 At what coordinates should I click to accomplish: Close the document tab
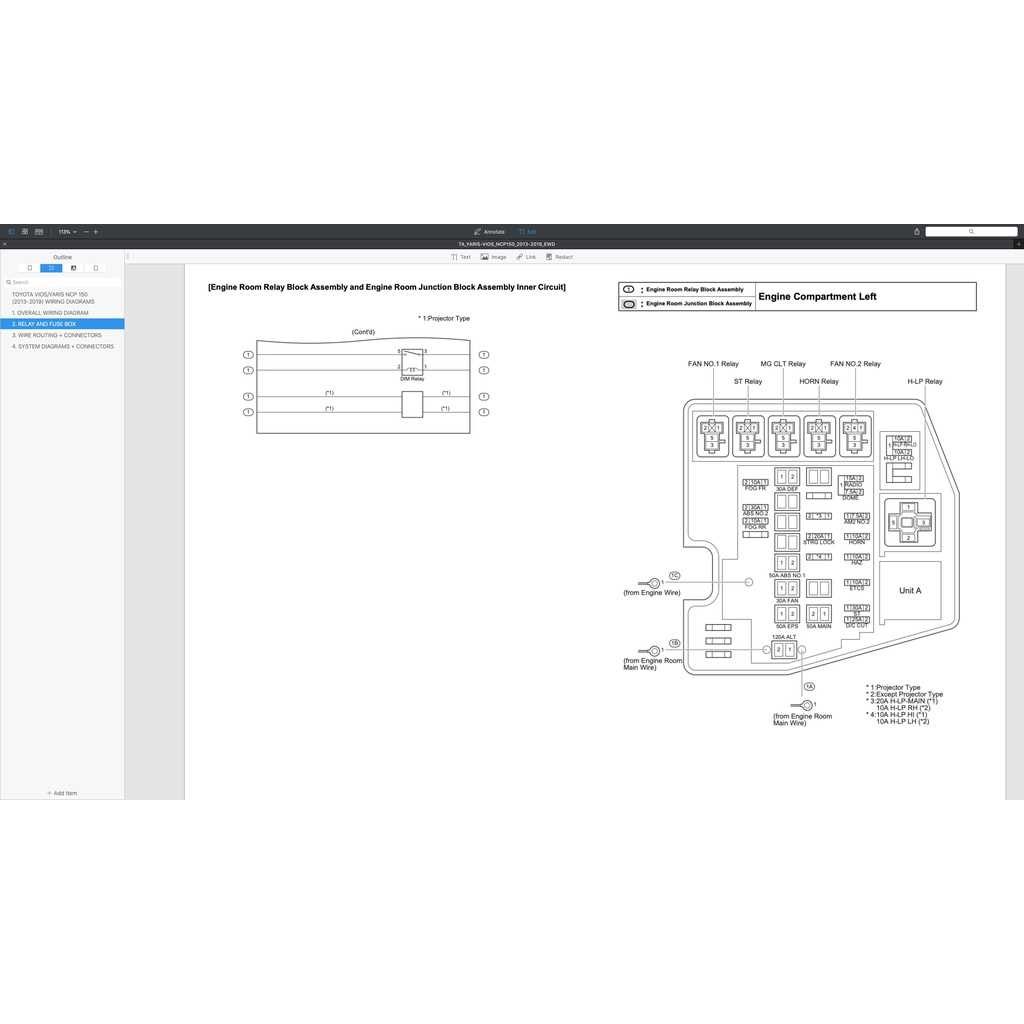tap(5, 244)
